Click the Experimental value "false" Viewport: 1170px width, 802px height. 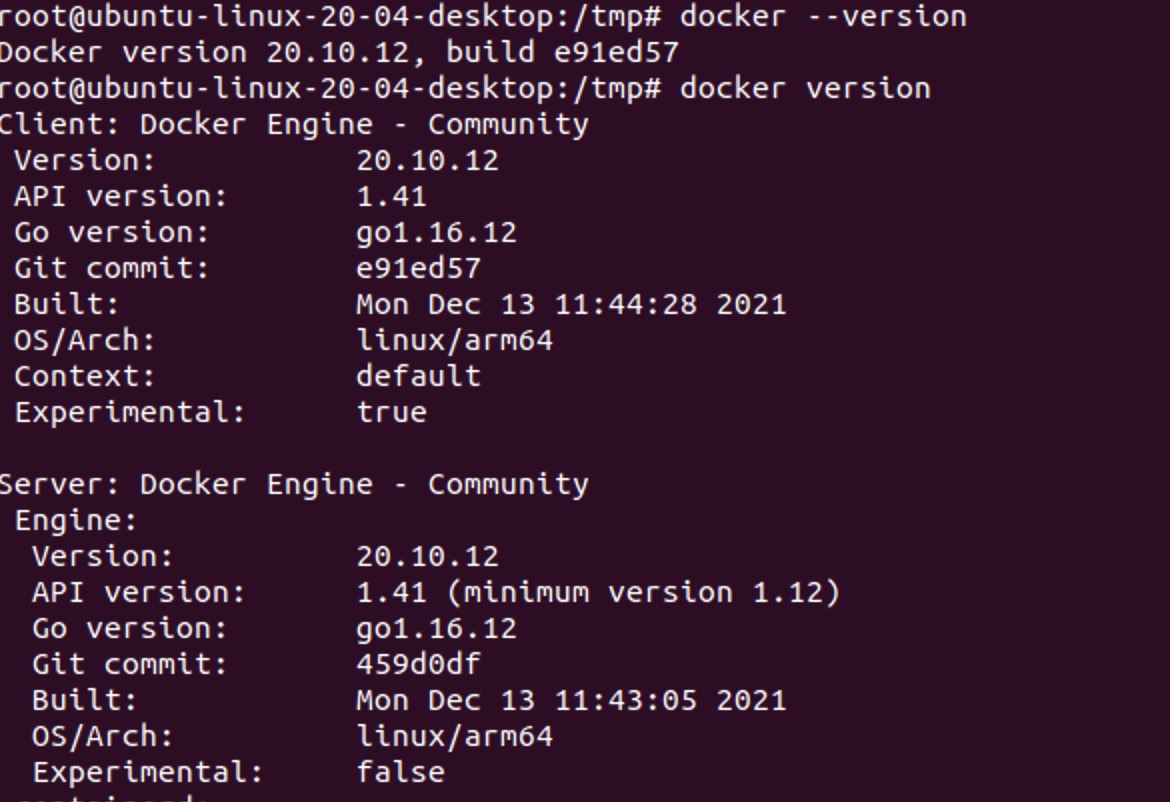tap(400, 773)
